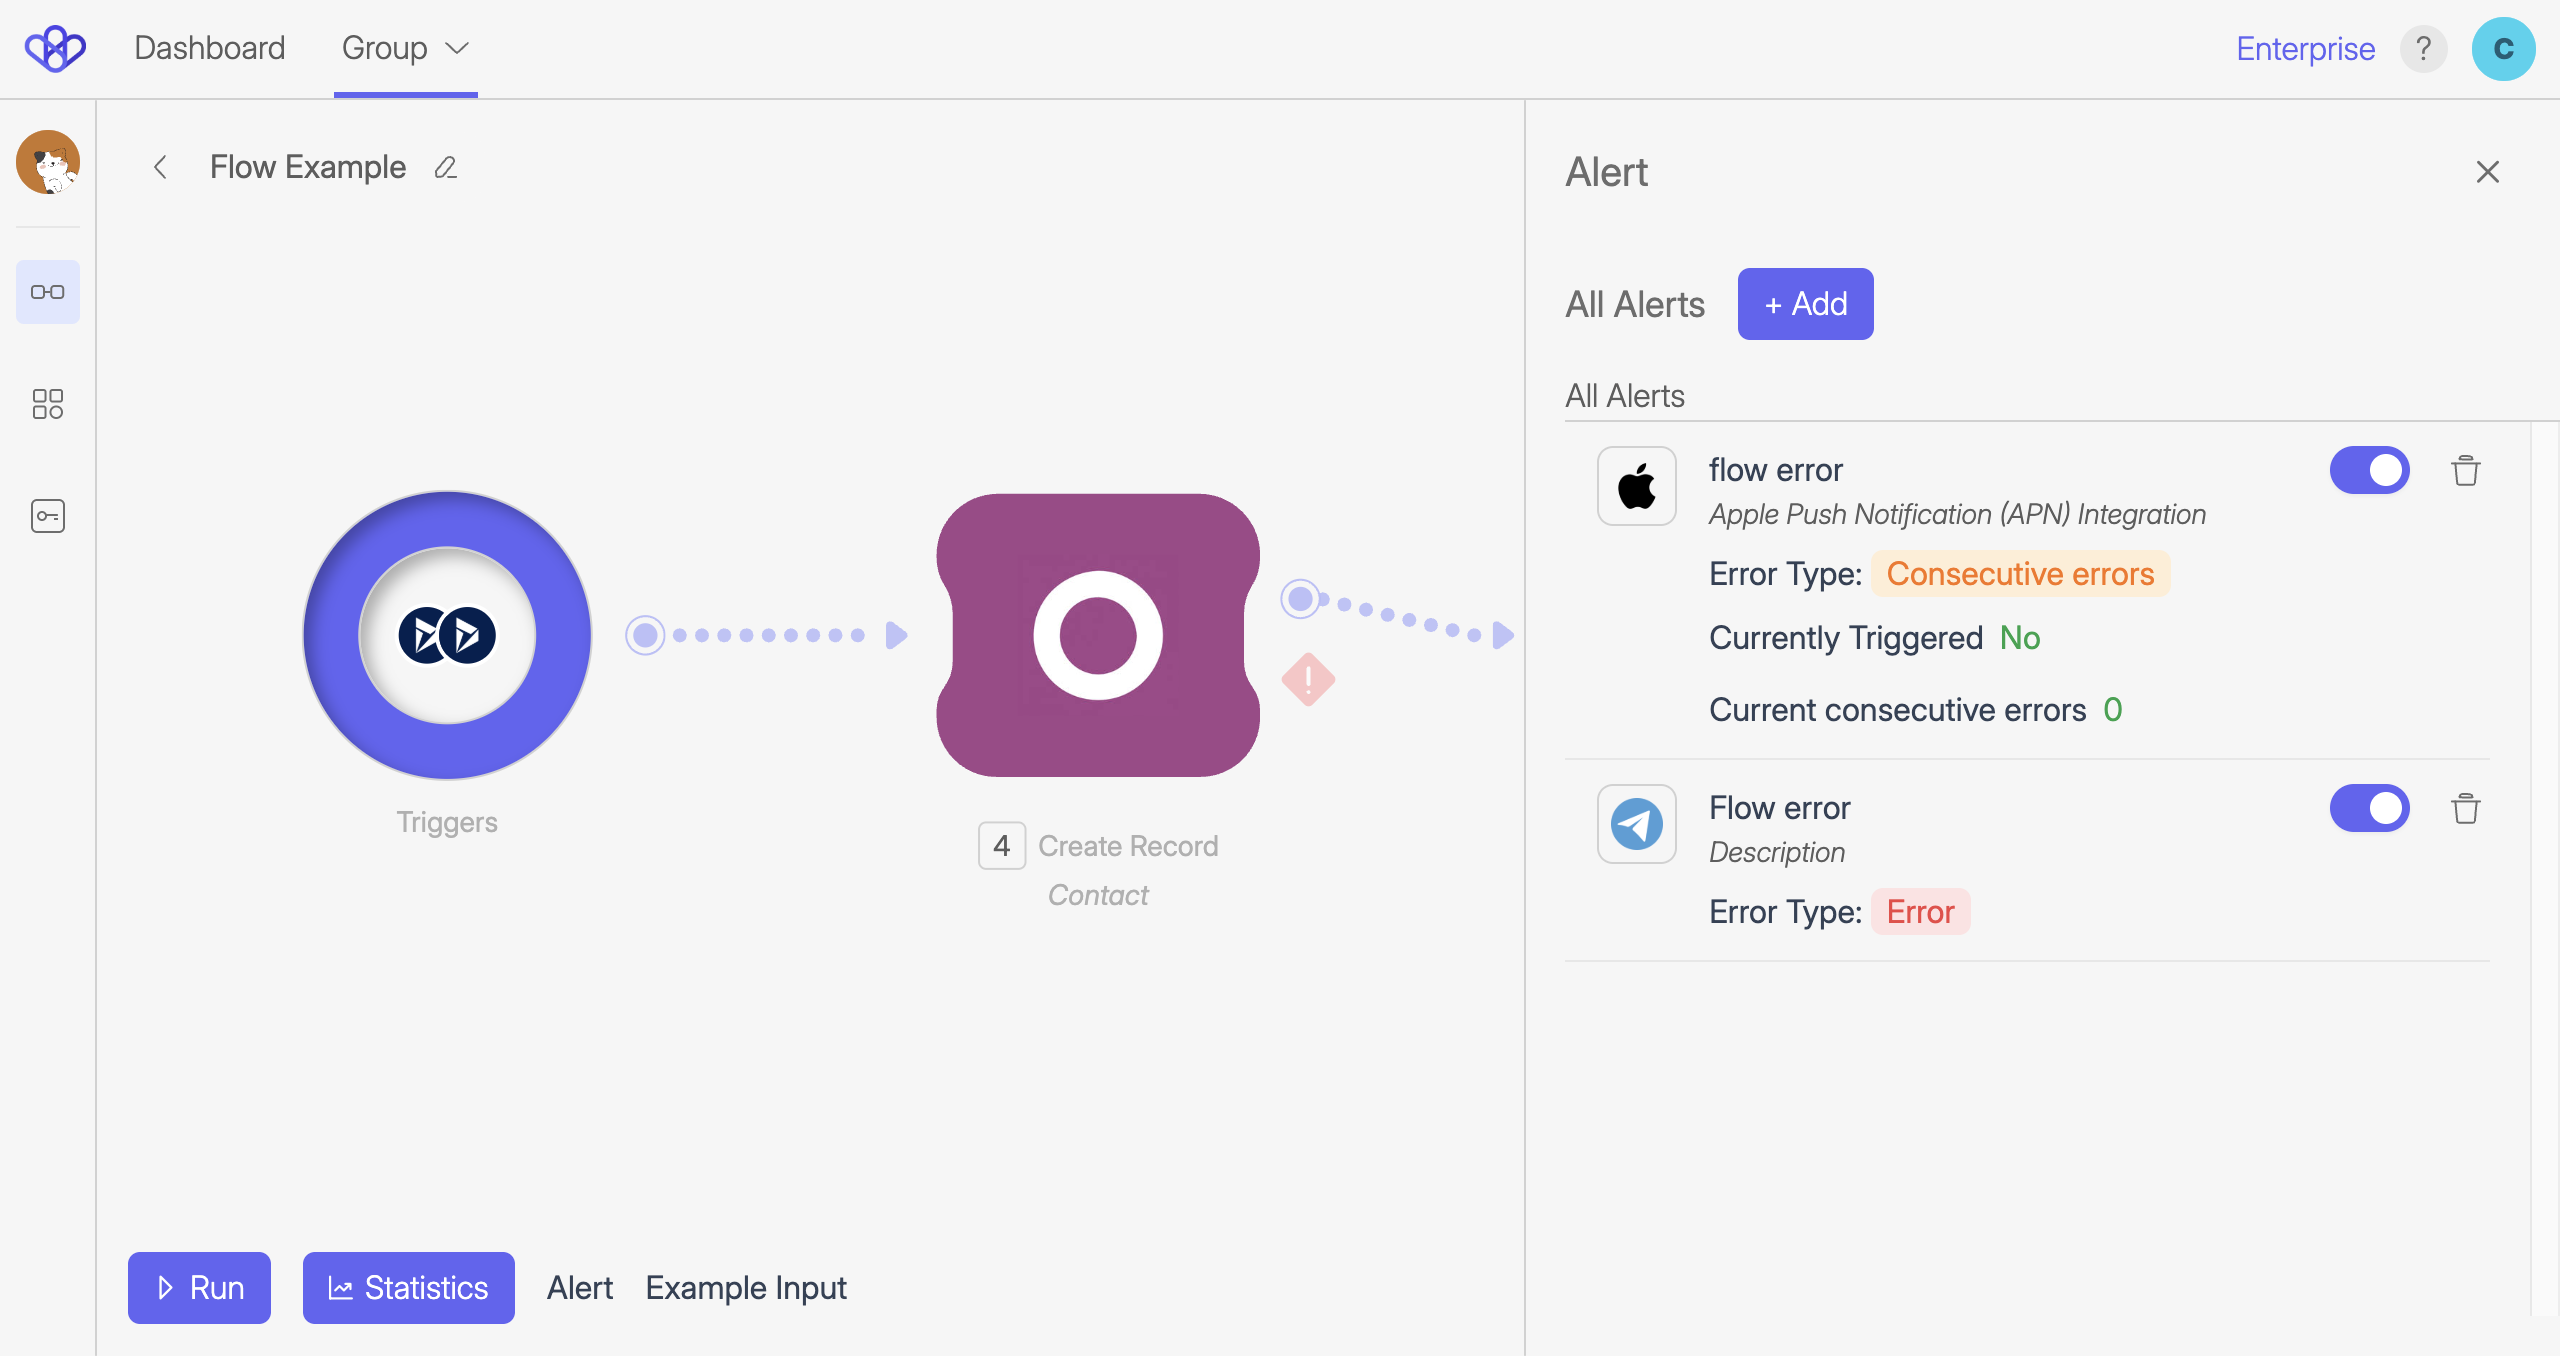Delete the Apple Push Notification flow error alert
The width and height of the screenshot is (2560, 1356).
[2465, 470]
